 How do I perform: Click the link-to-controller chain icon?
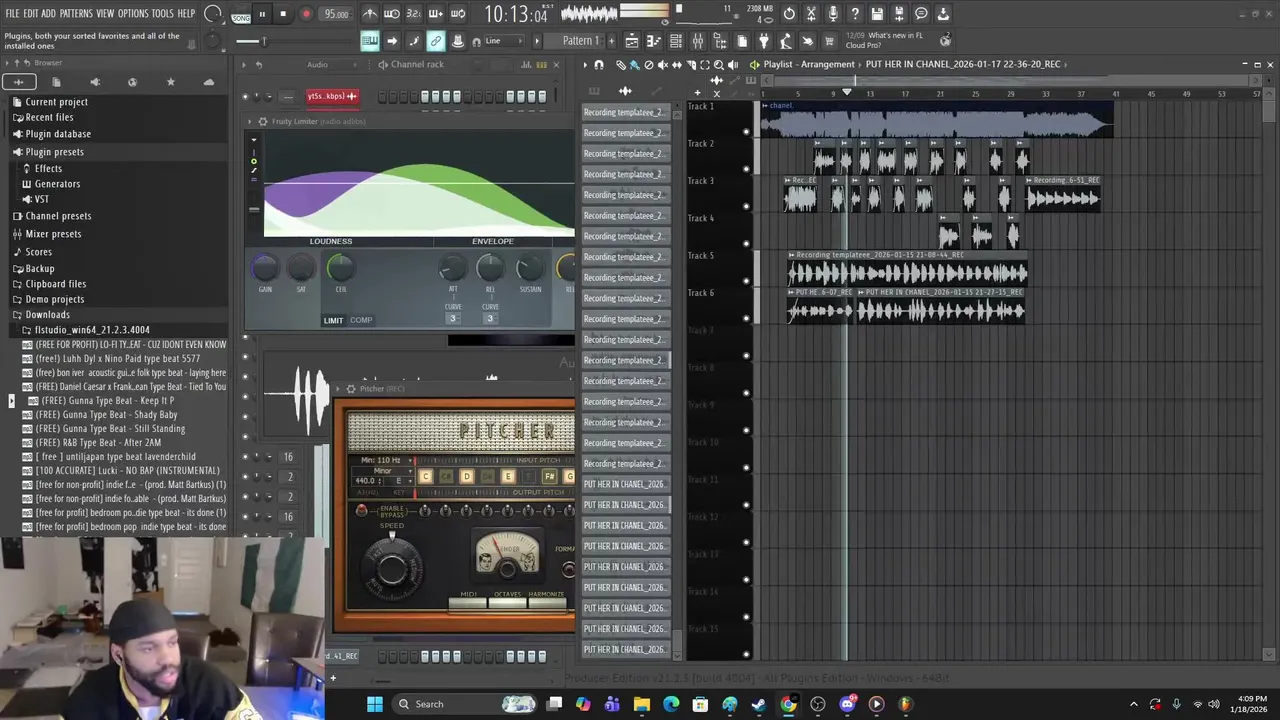click(x=436, y=41)
